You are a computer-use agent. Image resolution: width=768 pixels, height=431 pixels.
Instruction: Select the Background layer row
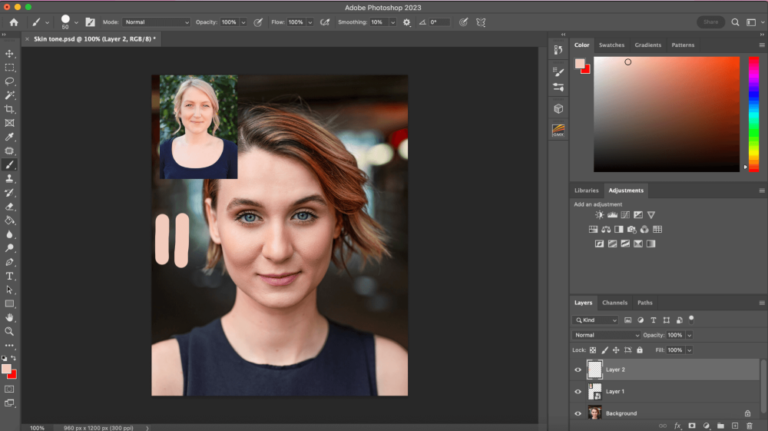pos(665,413)
